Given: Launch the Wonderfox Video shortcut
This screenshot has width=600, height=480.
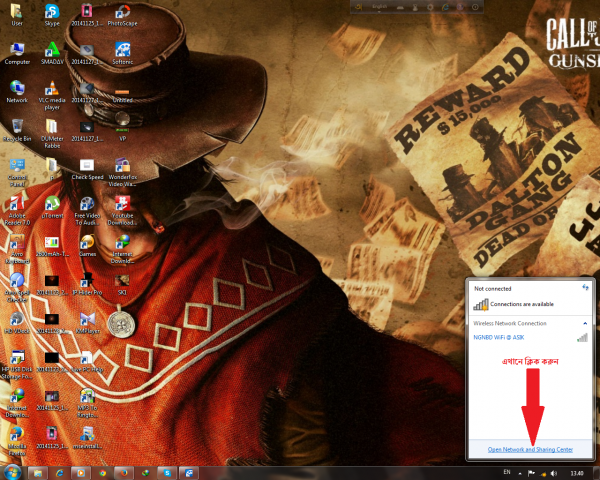Looking at the screenshot, I should click(x=122, y=172).
